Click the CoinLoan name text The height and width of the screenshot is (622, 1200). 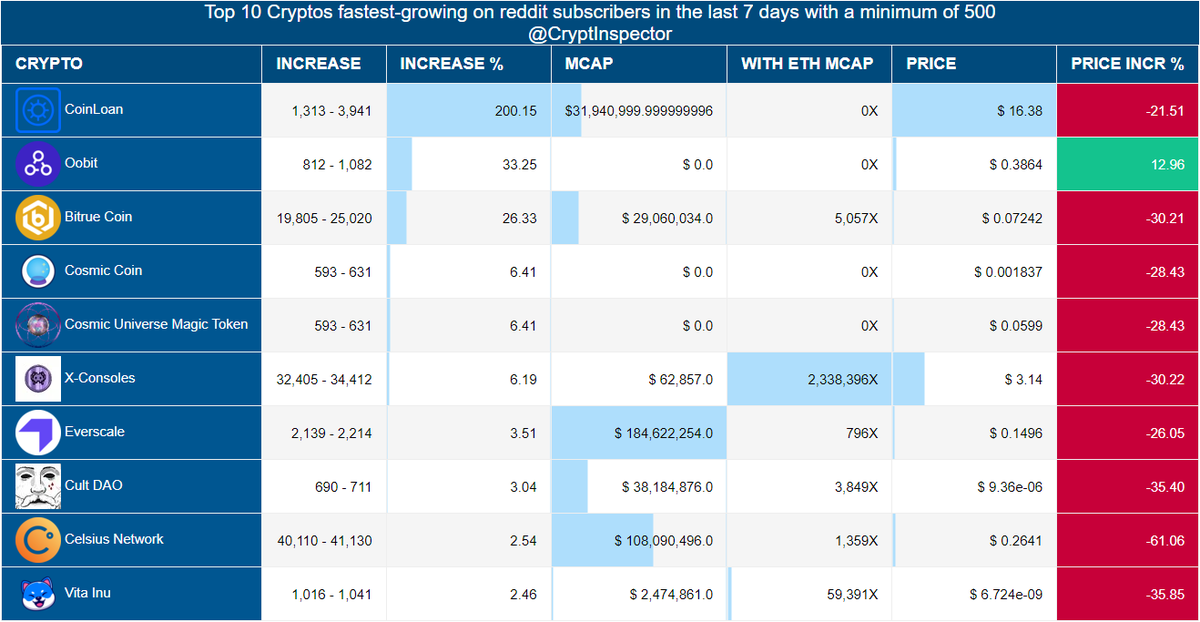tap(94, 109)
